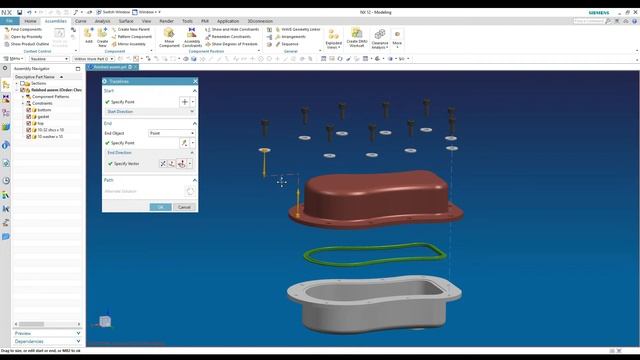640x360 pixels.
Task: Click Switch Window in the quick toolbar
Action: 113,12
